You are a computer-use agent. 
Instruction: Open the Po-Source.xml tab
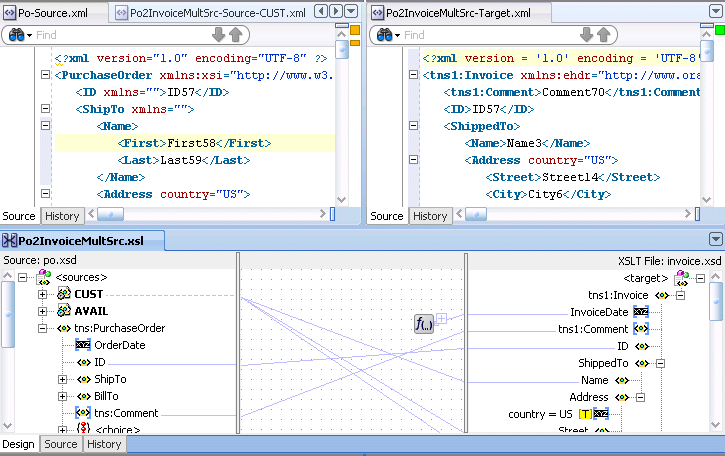[45, 13]
